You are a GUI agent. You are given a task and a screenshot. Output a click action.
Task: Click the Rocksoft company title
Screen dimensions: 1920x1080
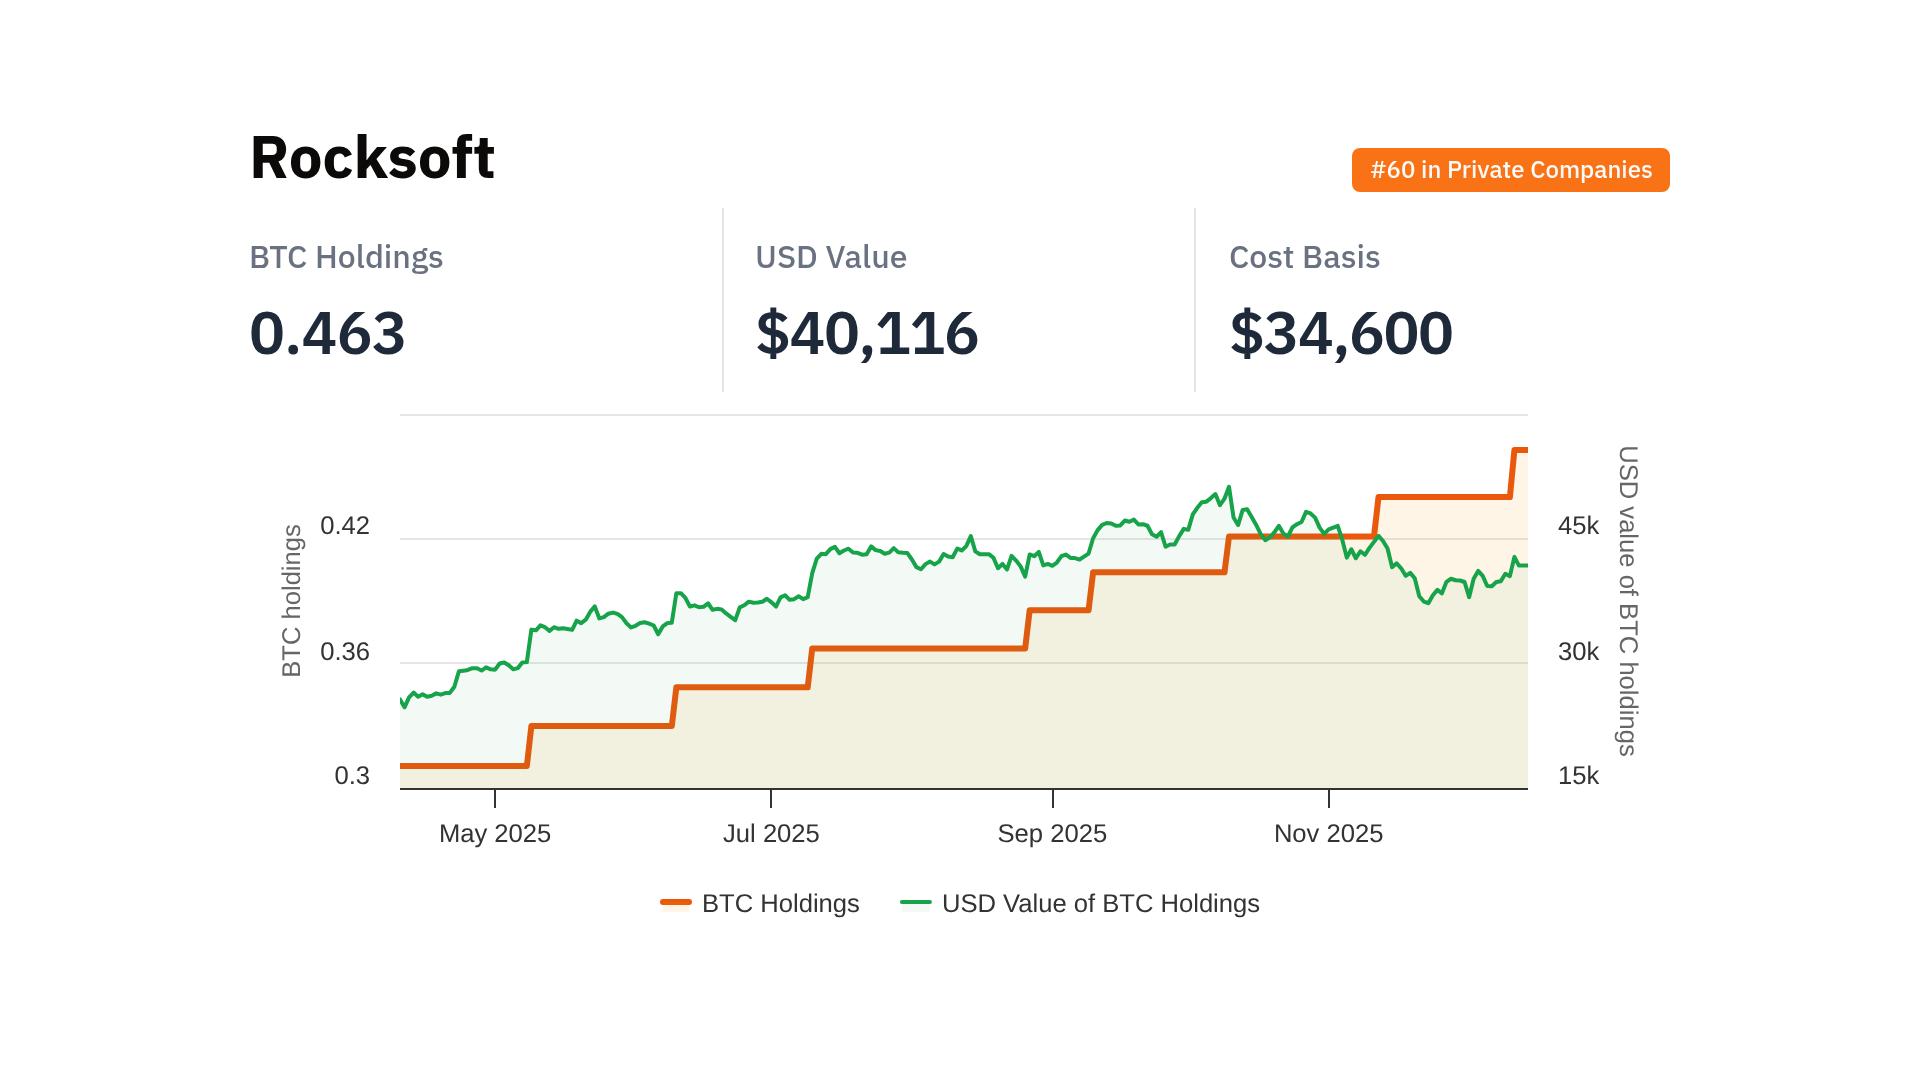[x=372, y=158]
